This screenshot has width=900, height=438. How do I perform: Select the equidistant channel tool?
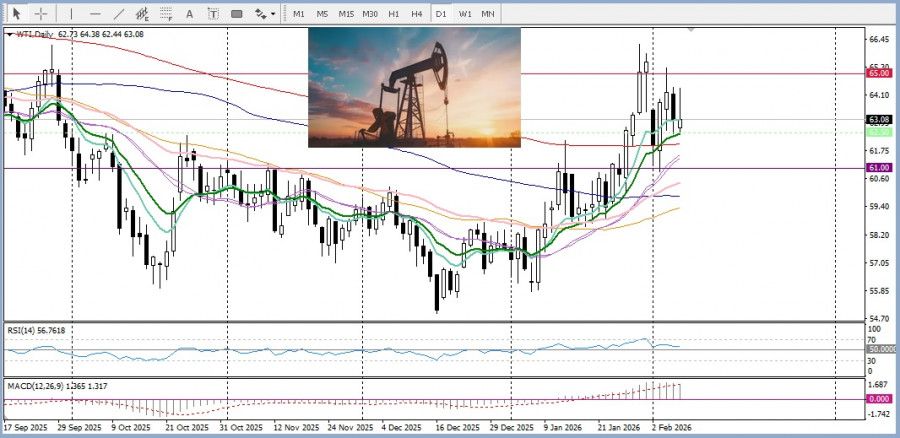[x=143, y=14]
